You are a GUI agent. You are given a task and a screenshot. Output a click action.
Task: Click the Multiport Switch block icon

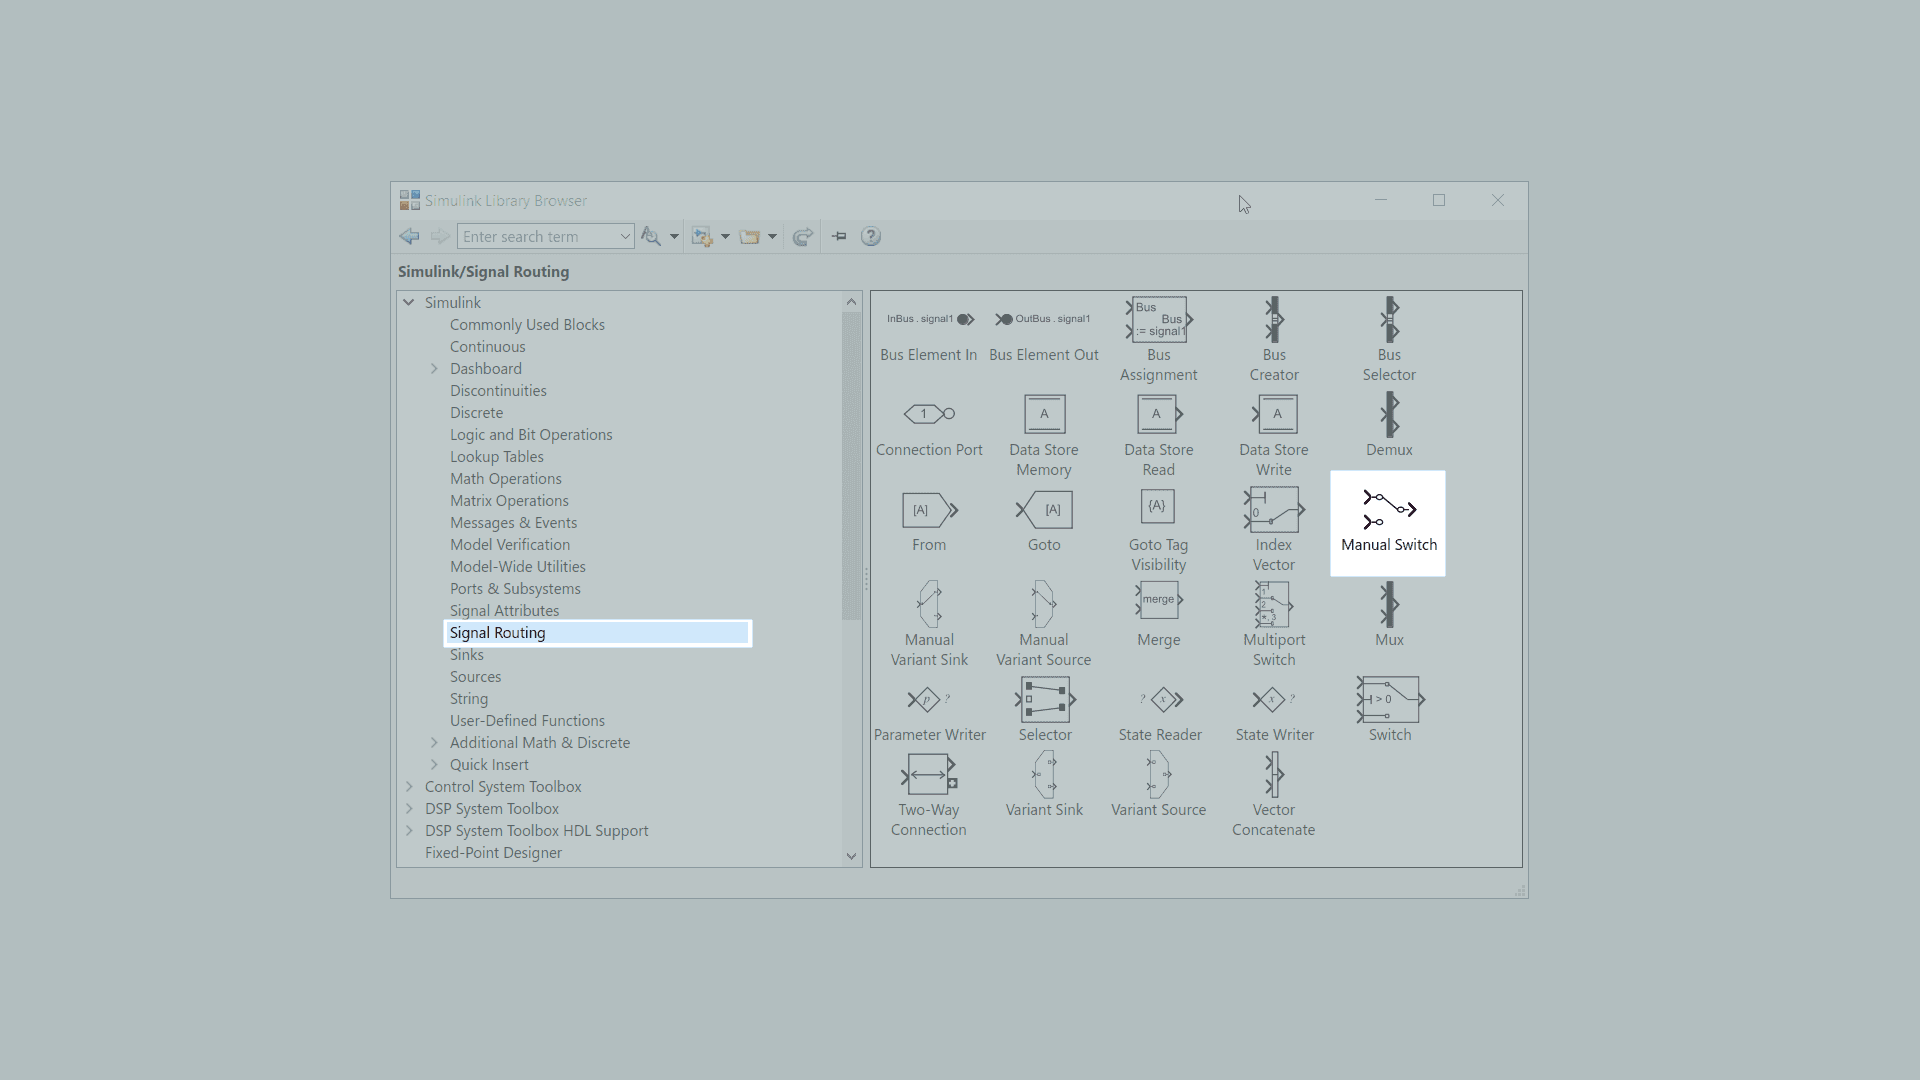point(1273,605)
